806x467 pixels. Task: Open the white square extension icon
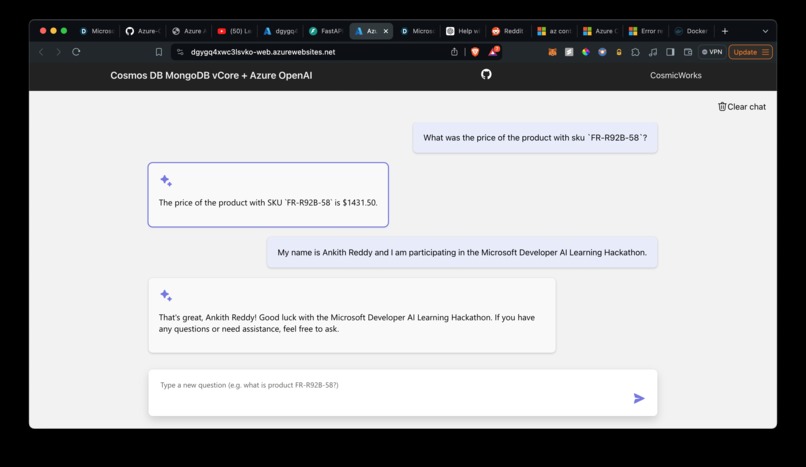(x=569, y=52)
